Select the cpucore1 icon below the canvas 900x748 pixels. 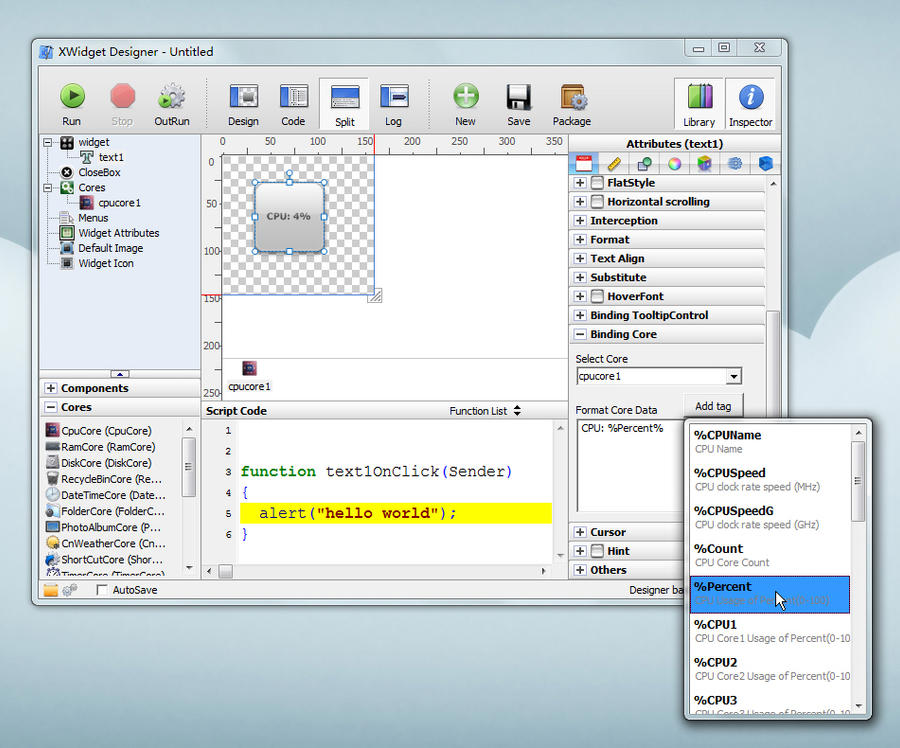pos(249,369)
